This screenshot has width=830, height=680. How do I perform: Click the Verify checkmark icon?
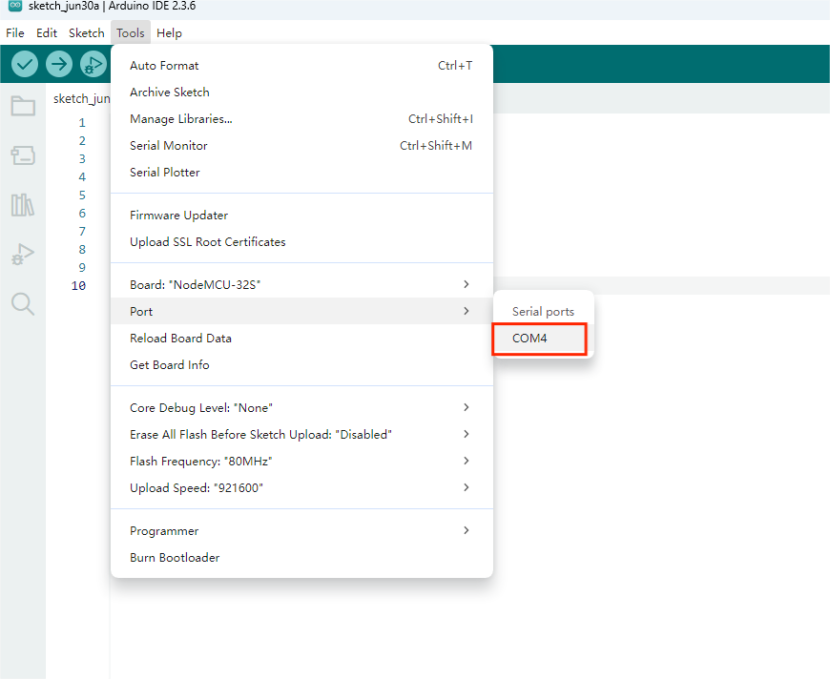click(x=25, y=64)
